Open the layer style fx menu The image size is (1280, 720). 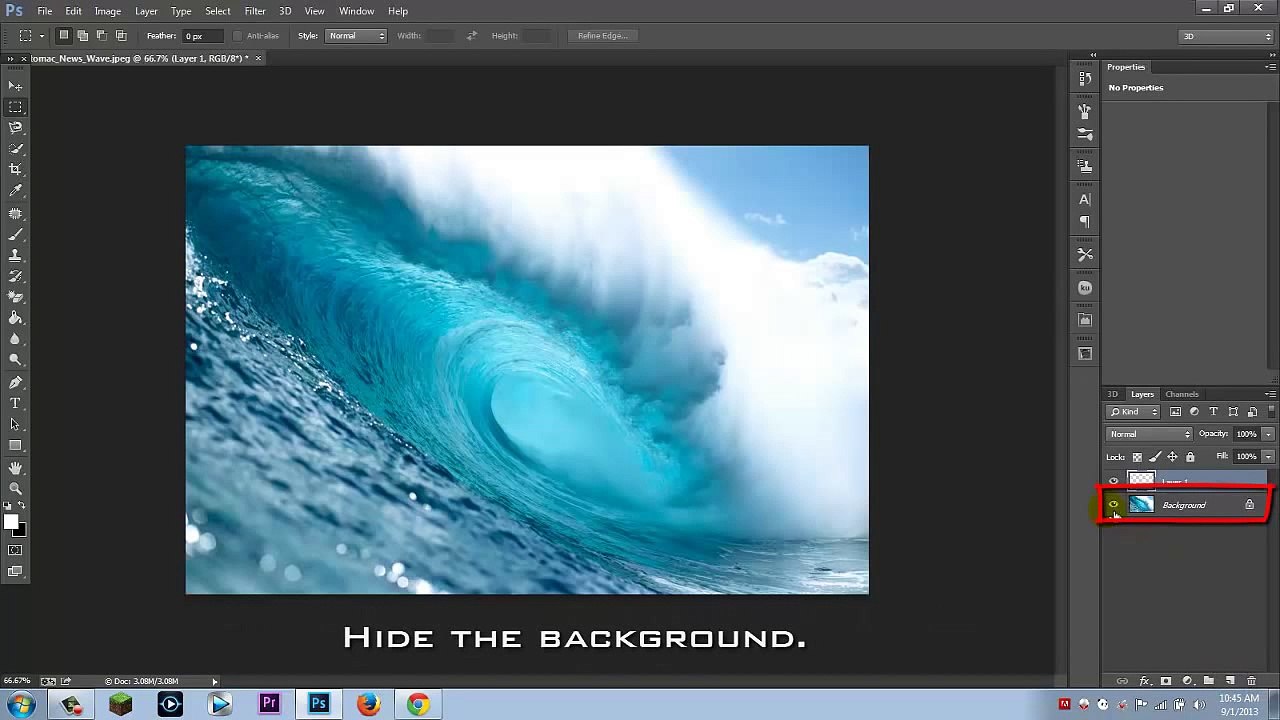[x=1145, y=681]
